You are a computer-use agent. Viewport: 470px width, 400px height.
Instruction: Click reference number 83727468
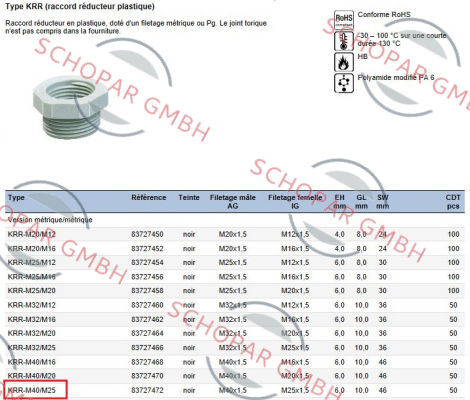point(147,362)
